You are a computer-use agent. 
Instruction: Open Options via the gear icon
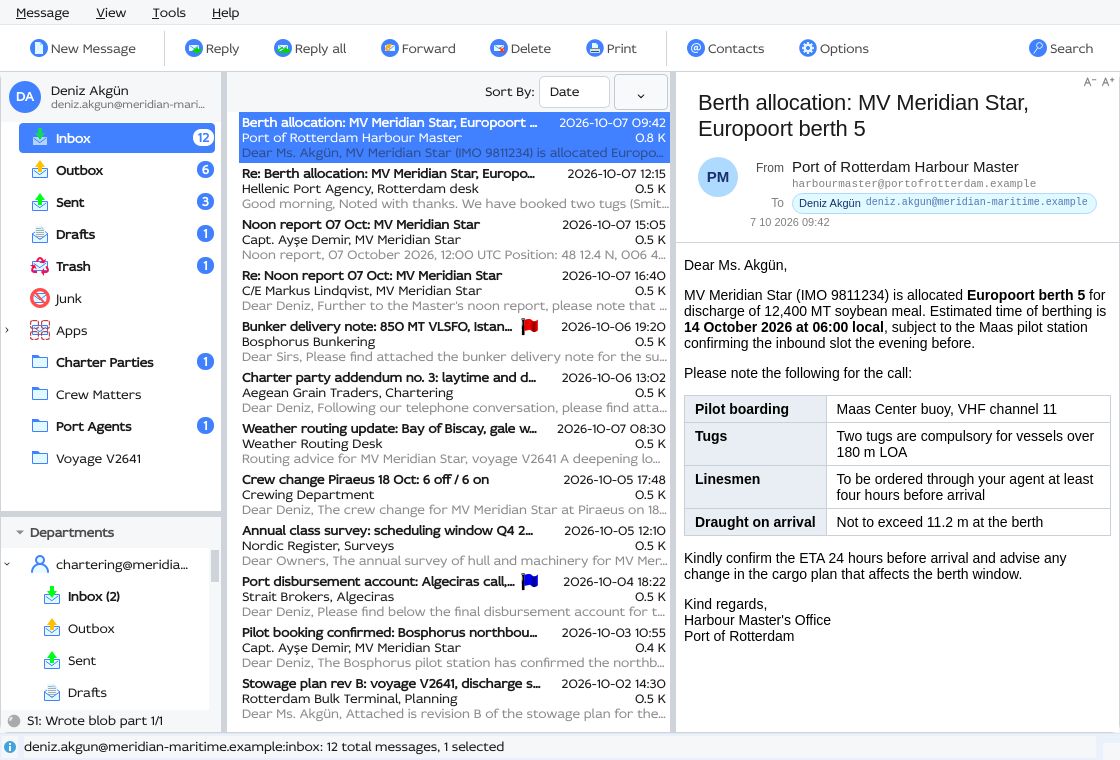808,48
